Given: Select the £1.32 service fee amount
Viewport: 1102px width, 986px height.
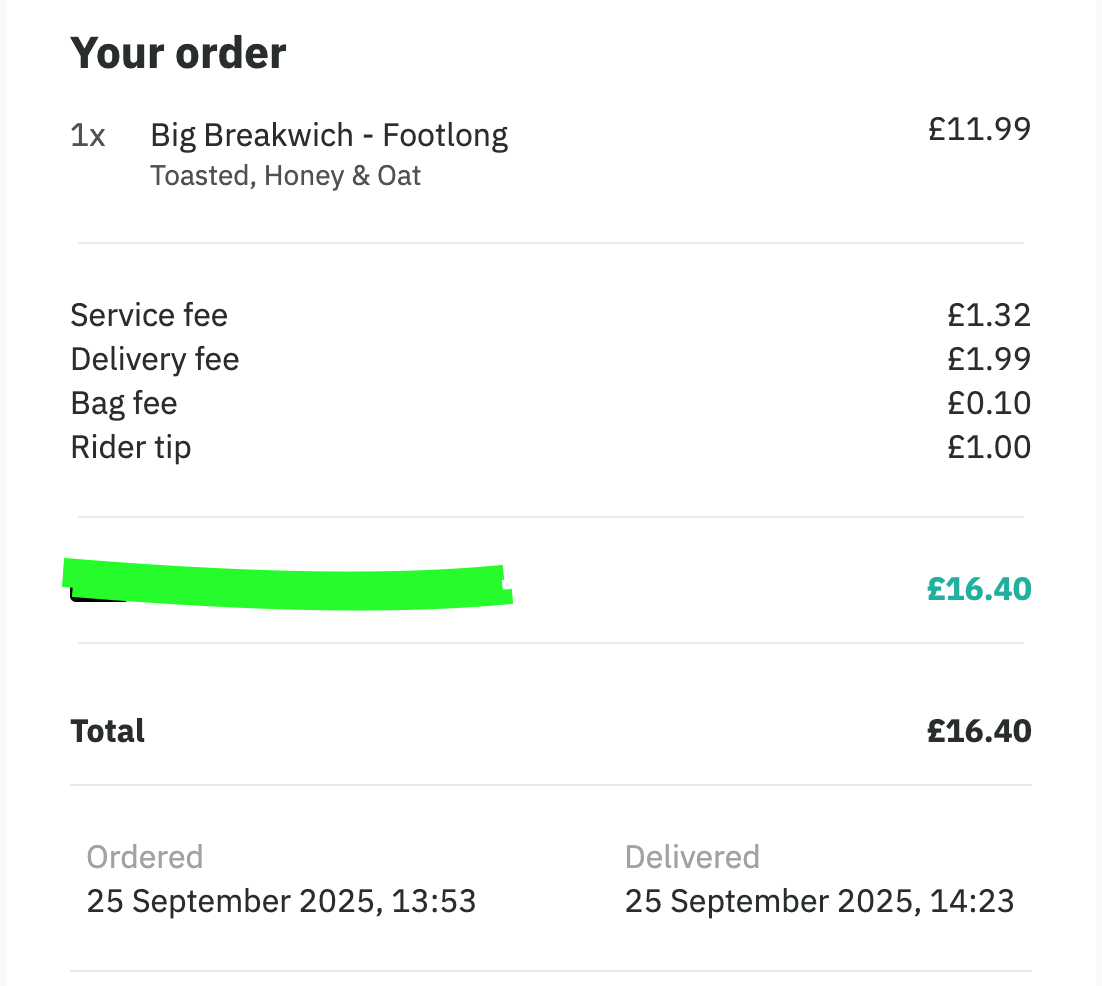Looking at the screenshot, I should point(989,315).
